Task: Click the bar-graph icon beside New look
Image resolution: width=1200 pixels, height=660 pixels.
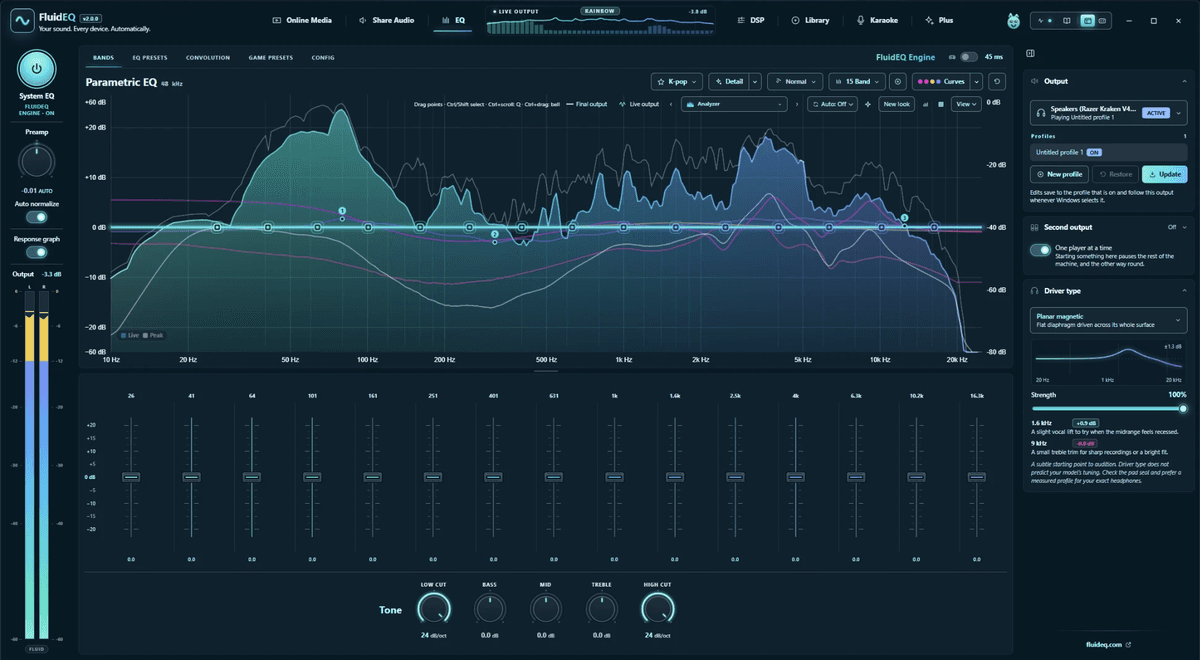Action: point(925,104)
